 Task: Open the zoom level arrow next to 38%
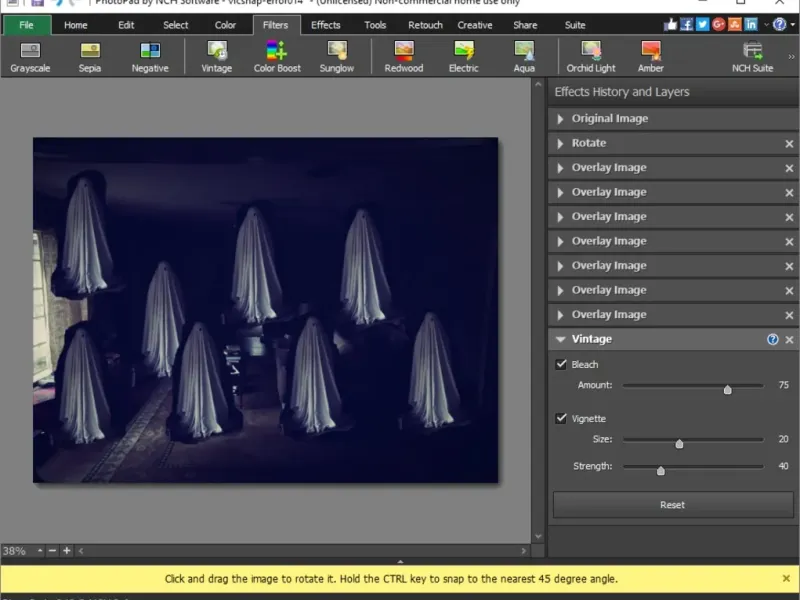pos(39,551)
